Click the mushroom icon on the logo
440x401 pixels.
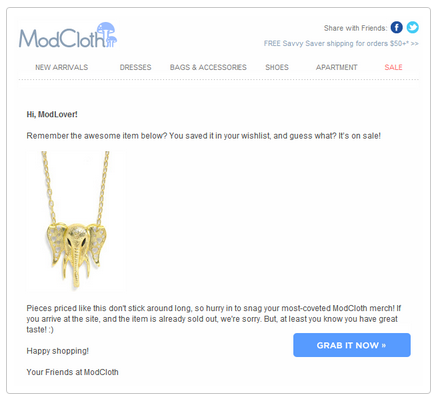tap(107, 34)
